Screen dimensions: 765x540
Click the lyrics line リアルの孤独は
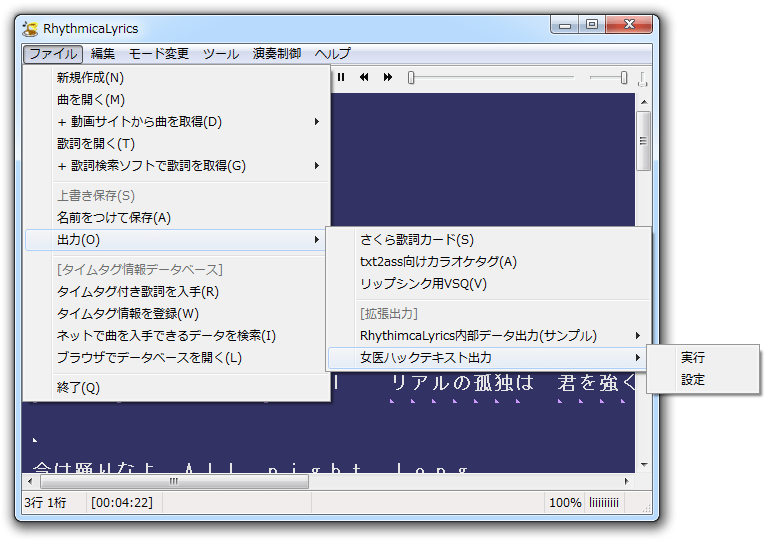coord(462,383)
